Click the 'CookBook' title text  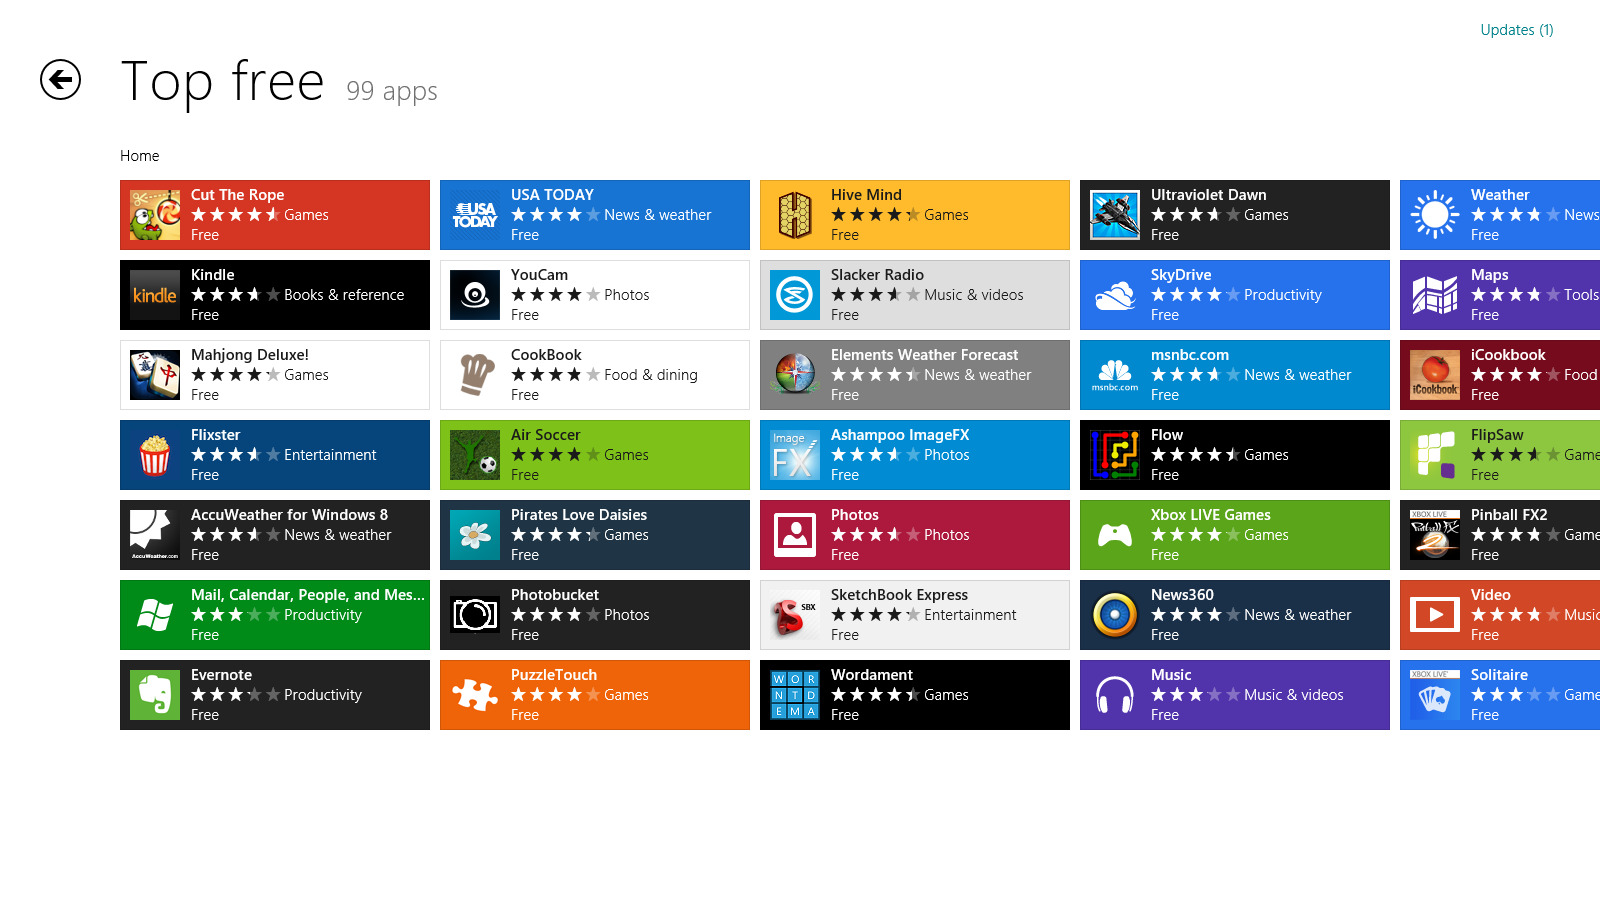coord(546,355)
